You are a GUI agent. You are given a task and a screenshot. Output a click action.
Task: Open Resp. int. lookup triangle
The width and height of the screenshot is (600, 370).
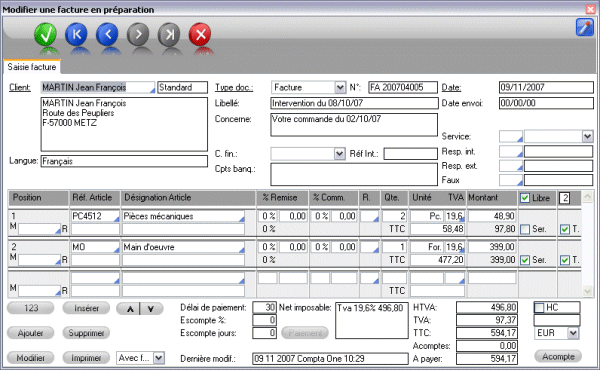tap(519, 155)
